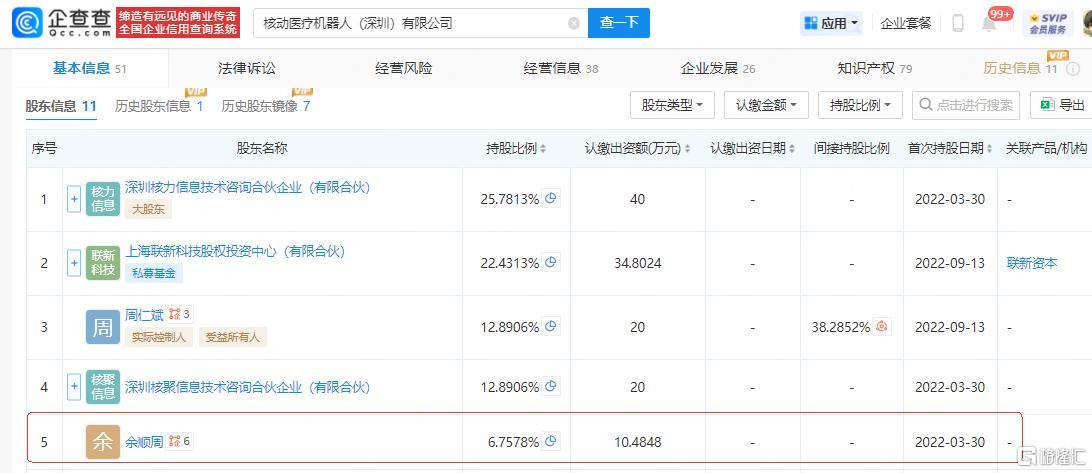
Task: Open the 股东类型 filter dropdown
Action: (673, 105)
